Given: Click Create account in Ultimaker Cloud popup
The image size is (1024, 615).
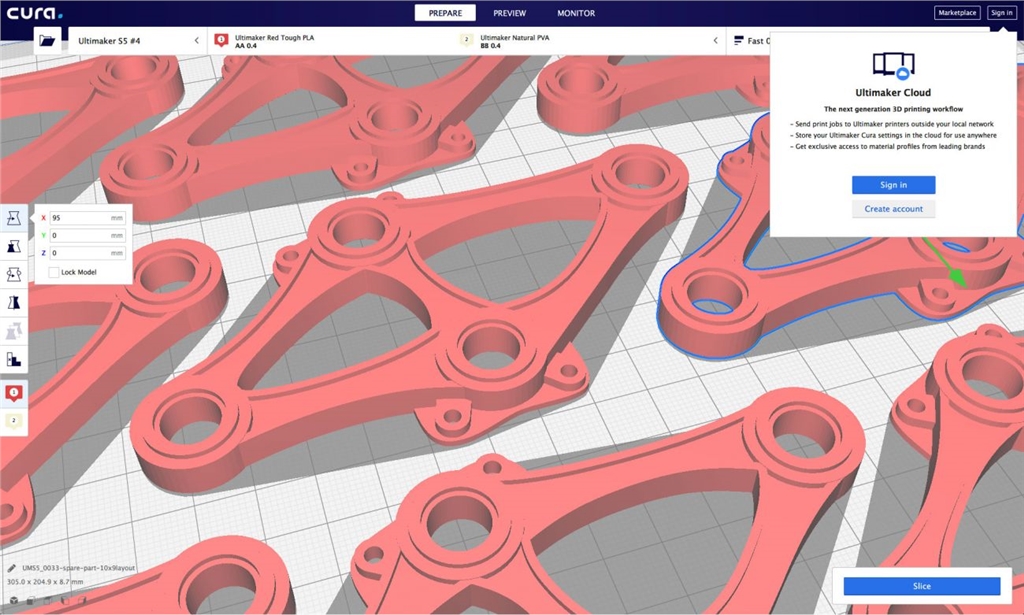Looking at the screenshot, I should [x=893, y=209].
